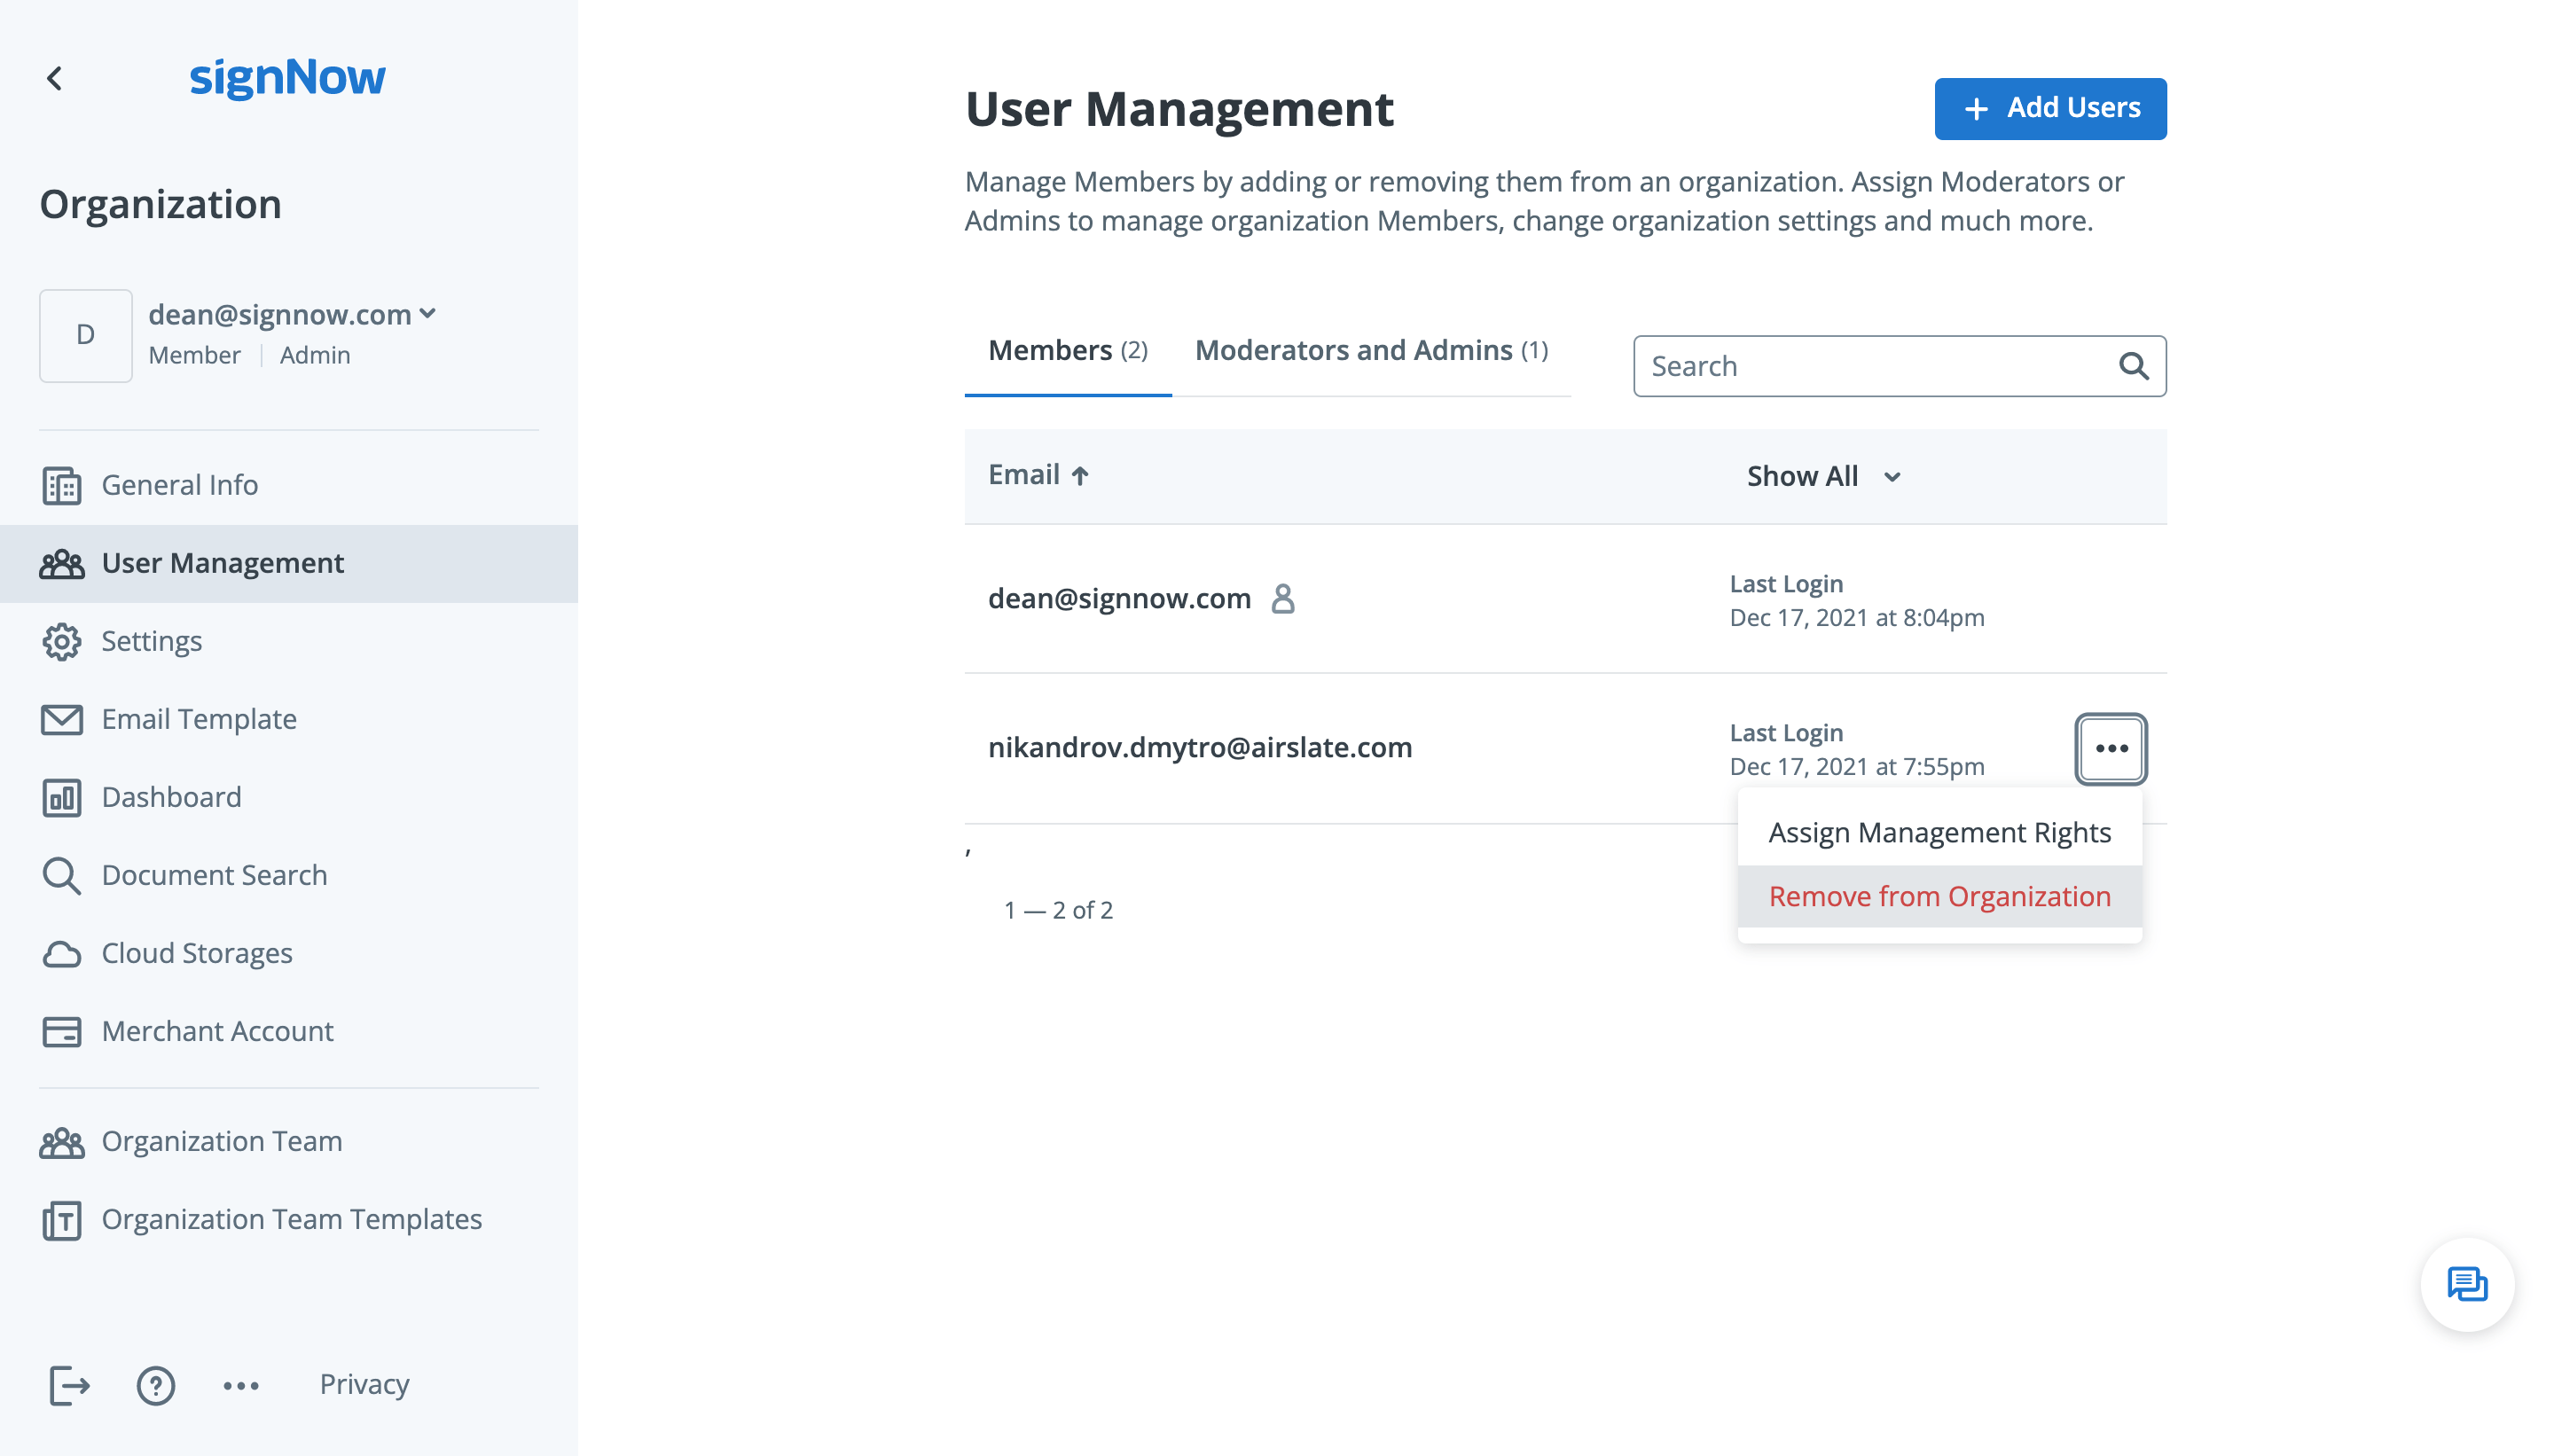Image resolution: width=2554 pixels, height=1456 pixels.
Task: Click the Add Users button
Action: click(2050, 109)
